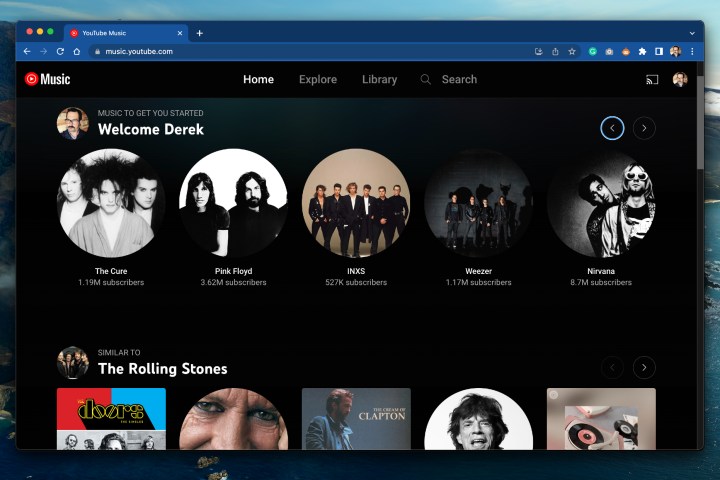Open the Library tab
720x480 pixels.
379,80
